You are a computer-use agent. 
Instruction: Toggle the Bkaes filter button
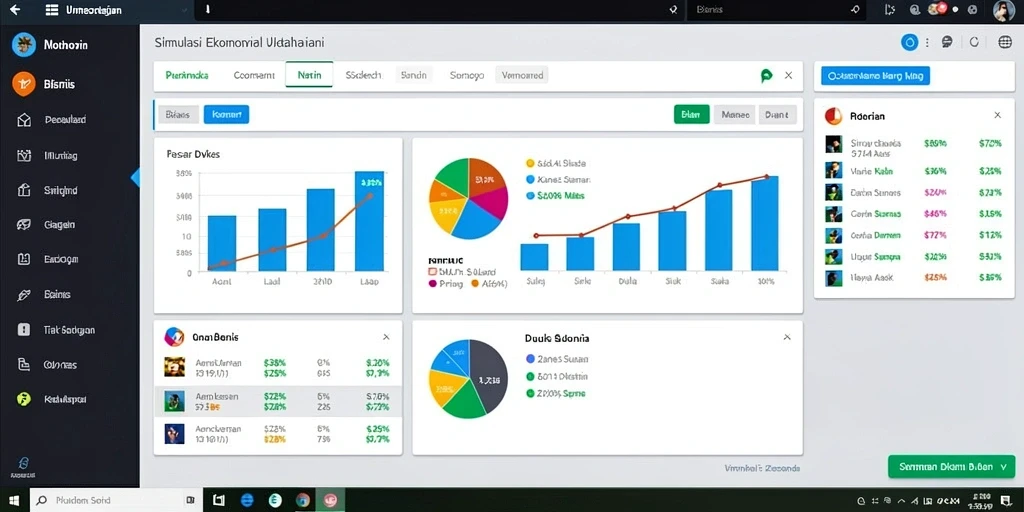tap(178, 114)
